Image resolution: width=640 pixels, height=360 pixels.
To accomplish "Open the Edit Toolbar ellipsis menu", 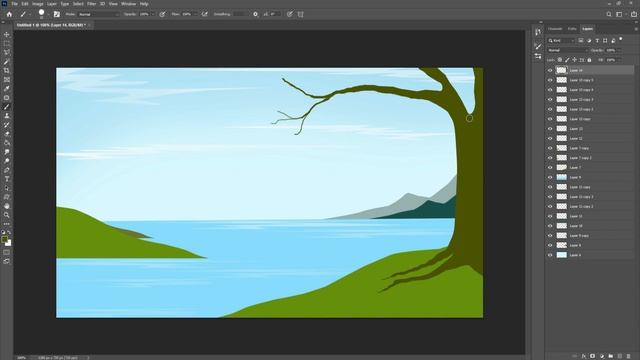I will (x=7, y=224).
